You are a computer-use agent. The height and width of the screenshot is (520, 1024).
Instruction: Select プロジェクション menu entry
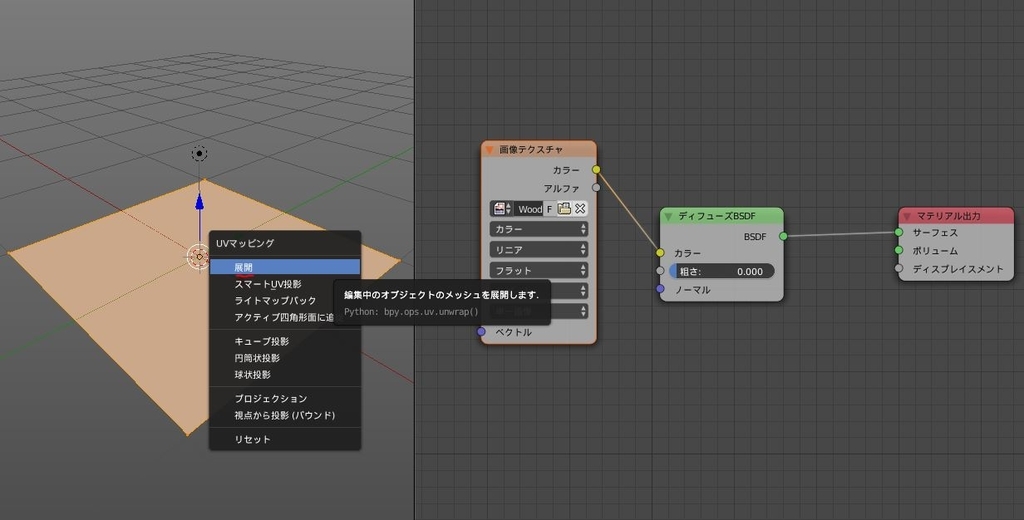coord(285,398)
